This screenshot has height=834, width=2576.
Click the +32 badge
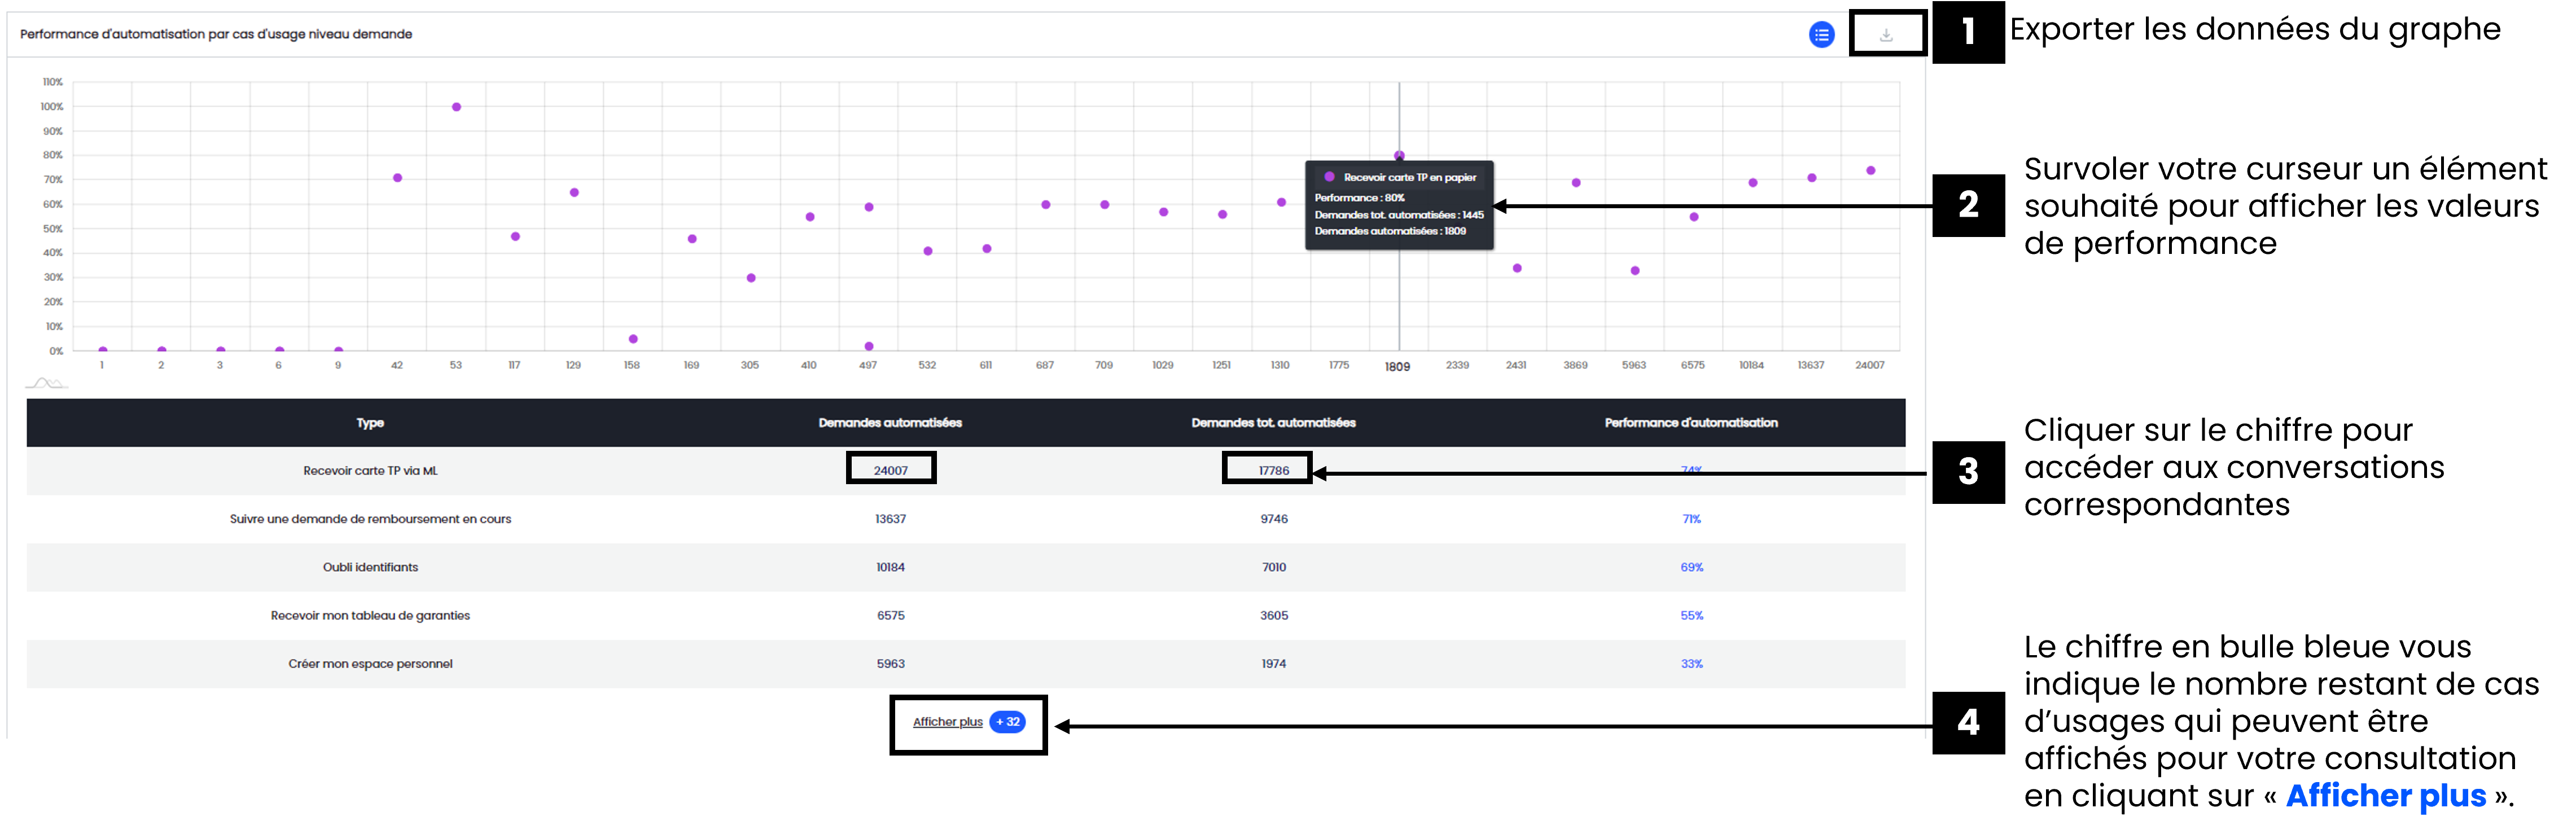[x=1007, y=722]
